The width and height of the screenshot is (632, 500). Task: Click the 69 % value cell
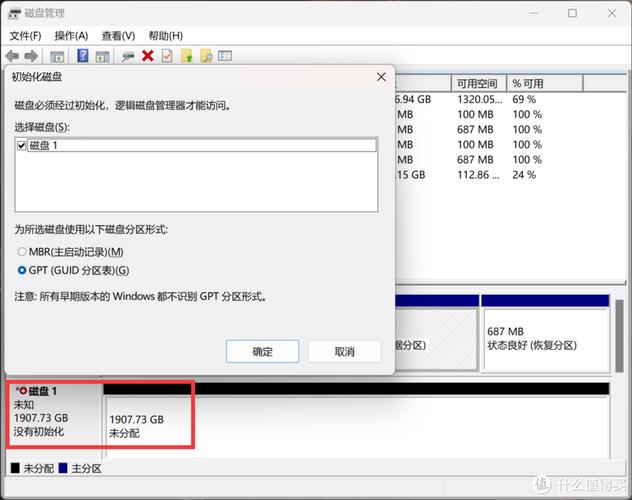(x=524, y=99)
